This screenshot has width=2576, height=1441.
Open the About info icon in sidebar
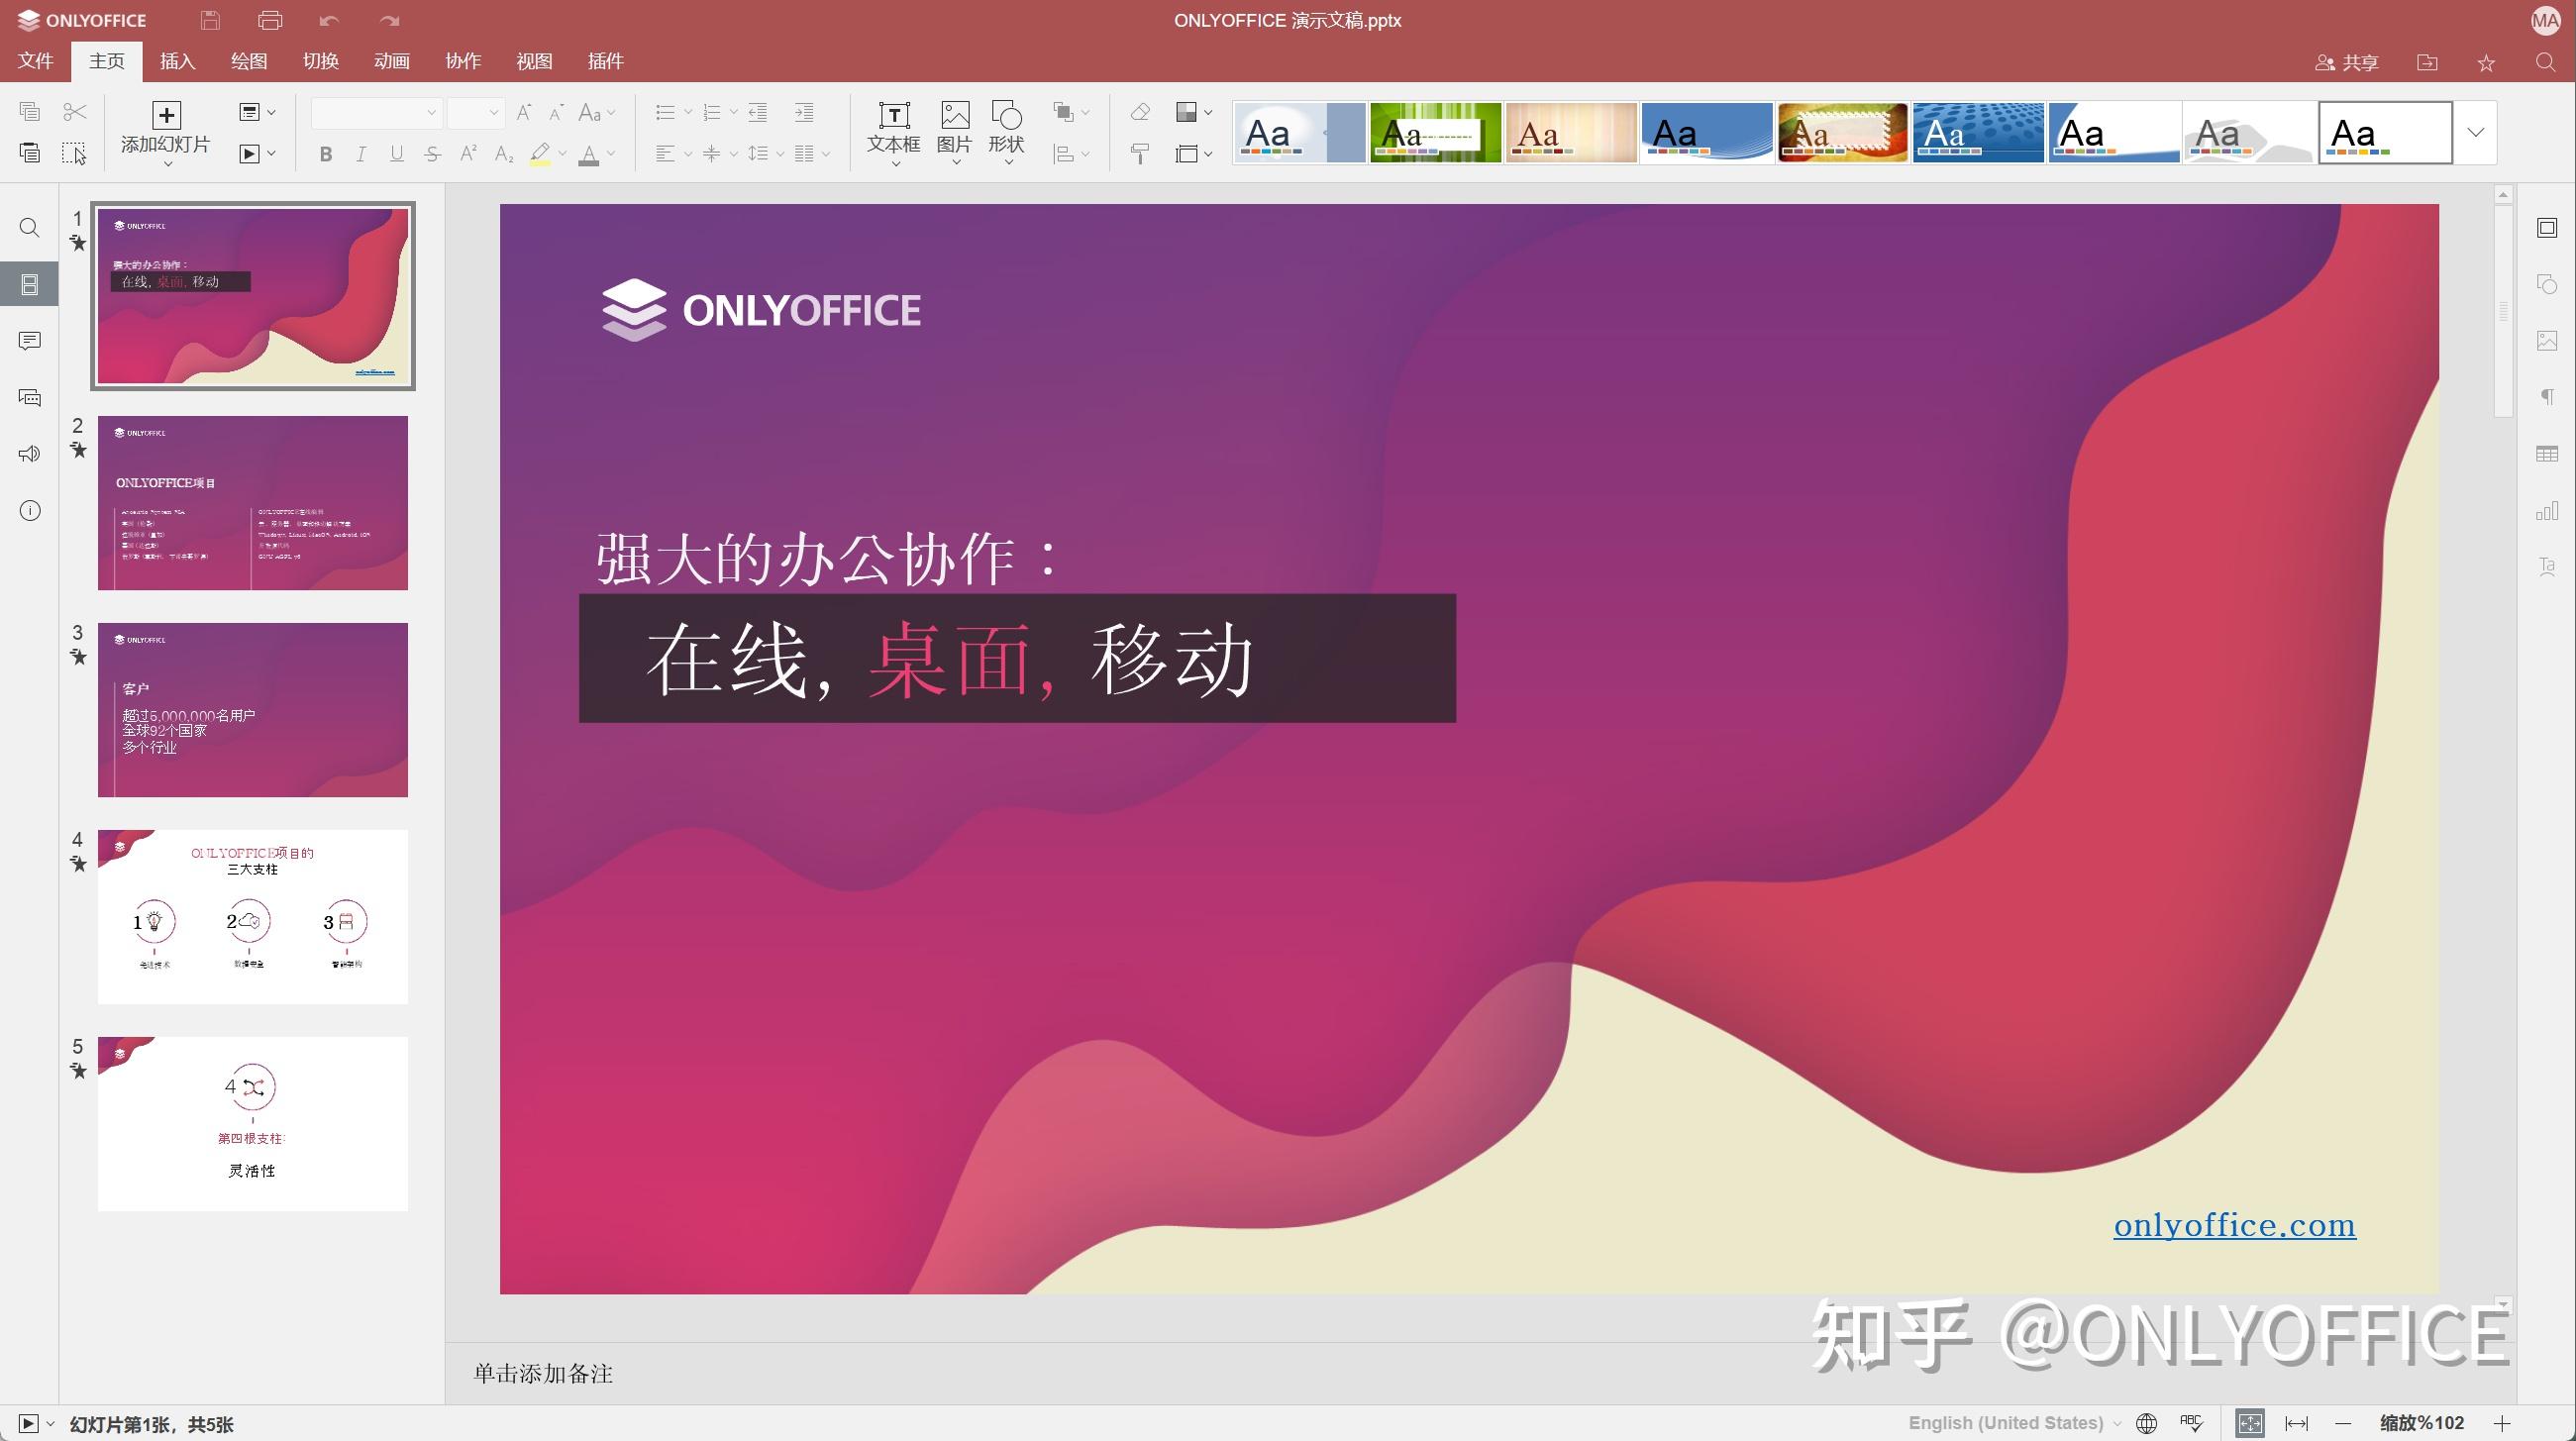(30, 511)
